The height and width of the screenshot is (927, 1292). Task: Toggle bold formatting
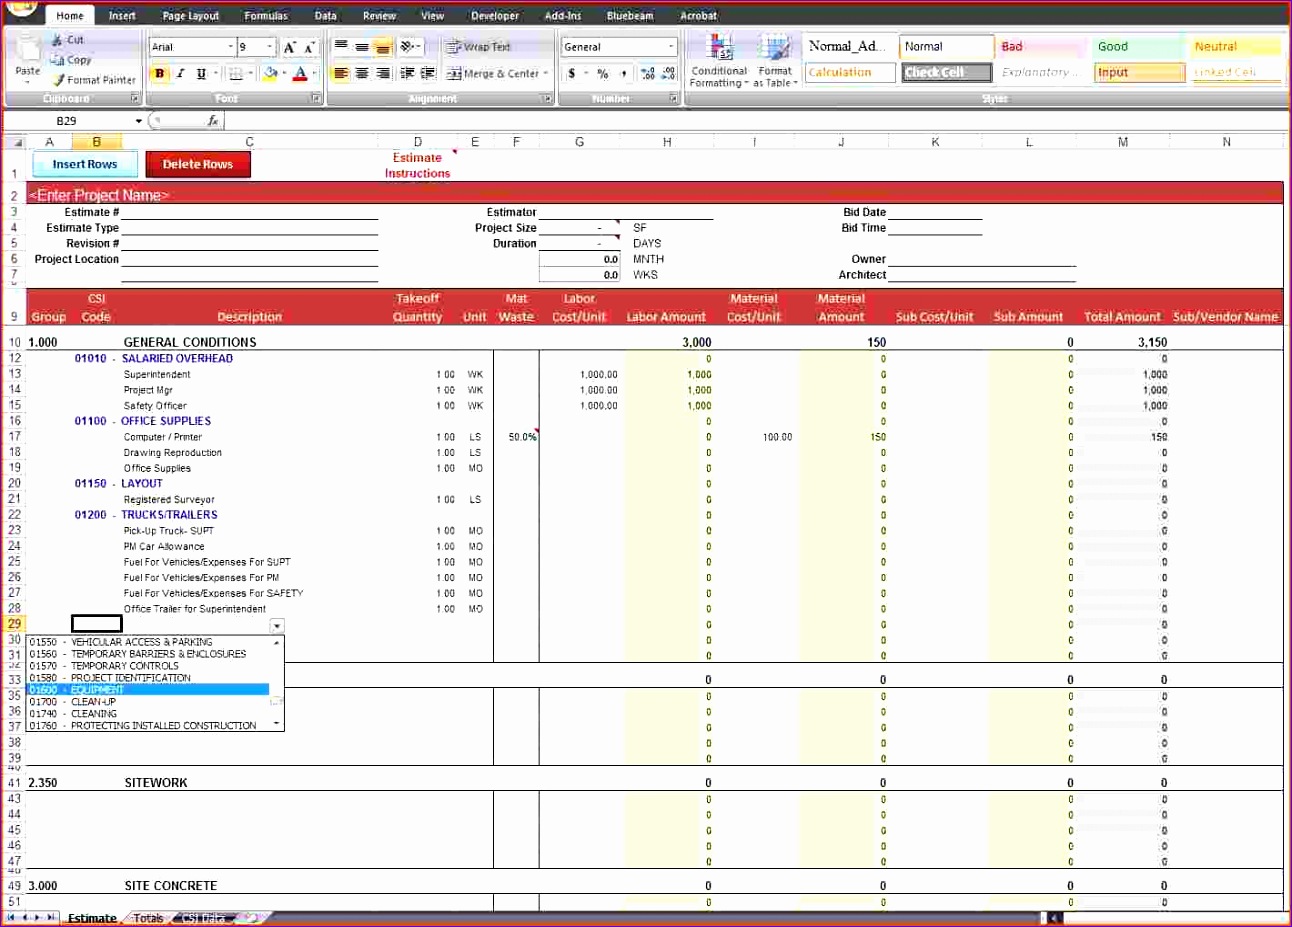[x=160, y=73]
